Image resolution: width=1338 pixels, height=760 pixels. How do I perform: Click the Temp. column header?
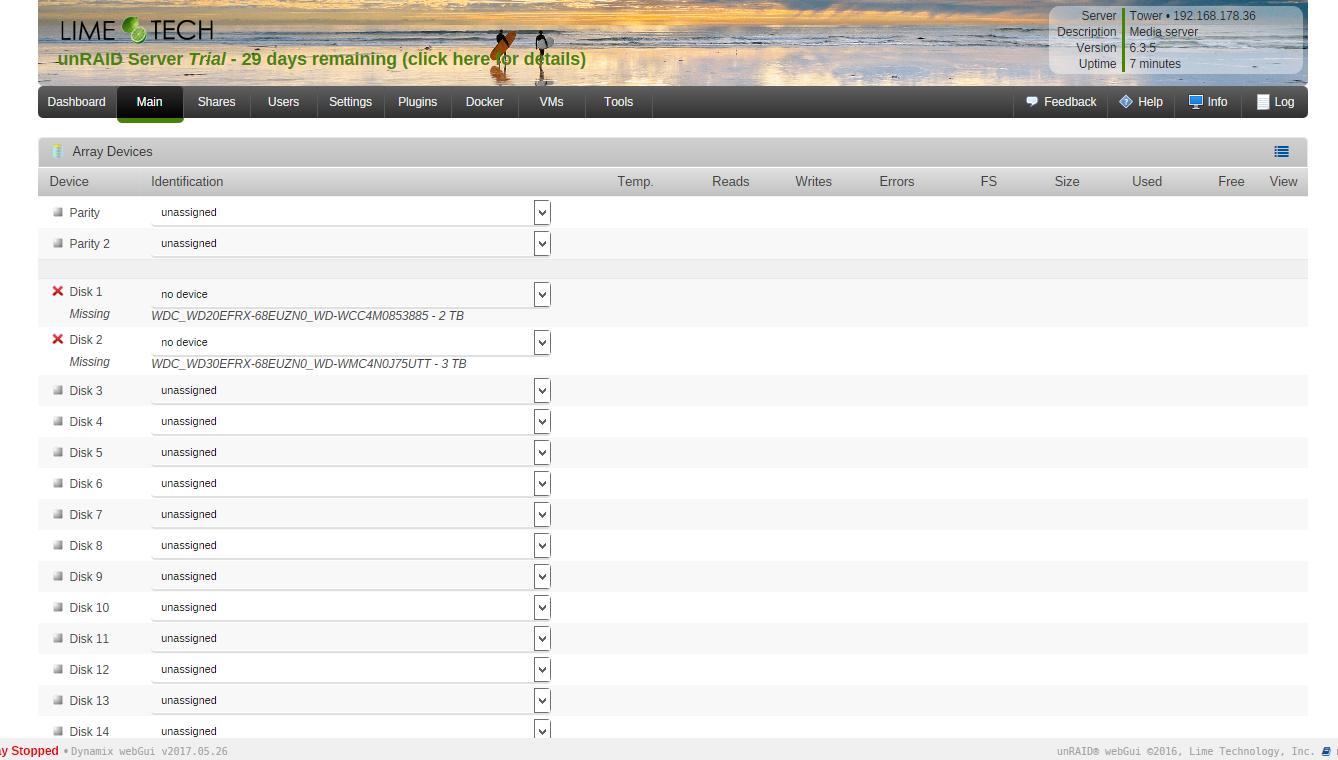point(635,182)
